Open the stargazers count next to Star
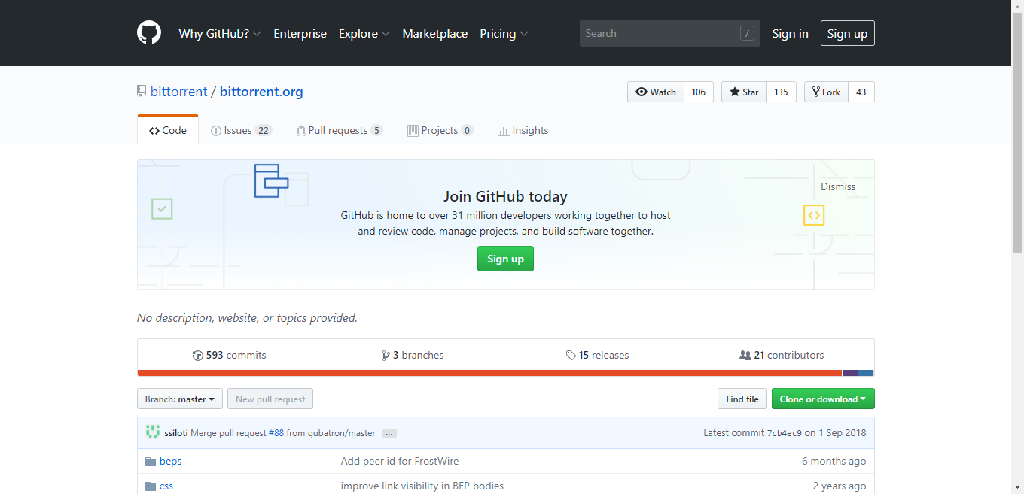 [x=781, y=92]
